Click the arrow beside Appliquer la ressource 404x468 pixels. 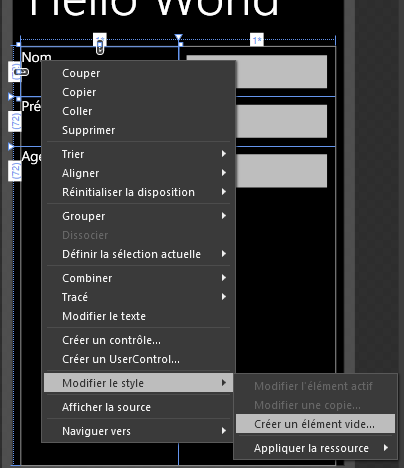click(386, 448)
